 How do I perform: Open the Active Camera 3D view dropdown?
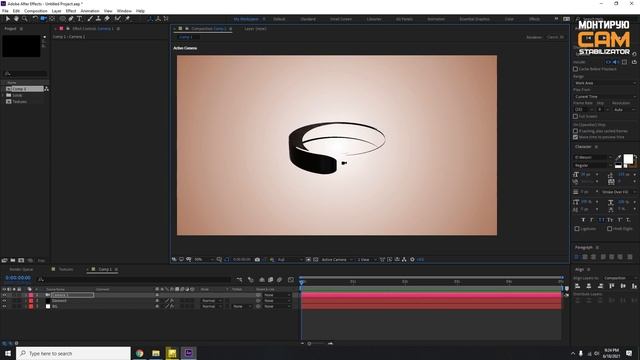tap(337, 260)
